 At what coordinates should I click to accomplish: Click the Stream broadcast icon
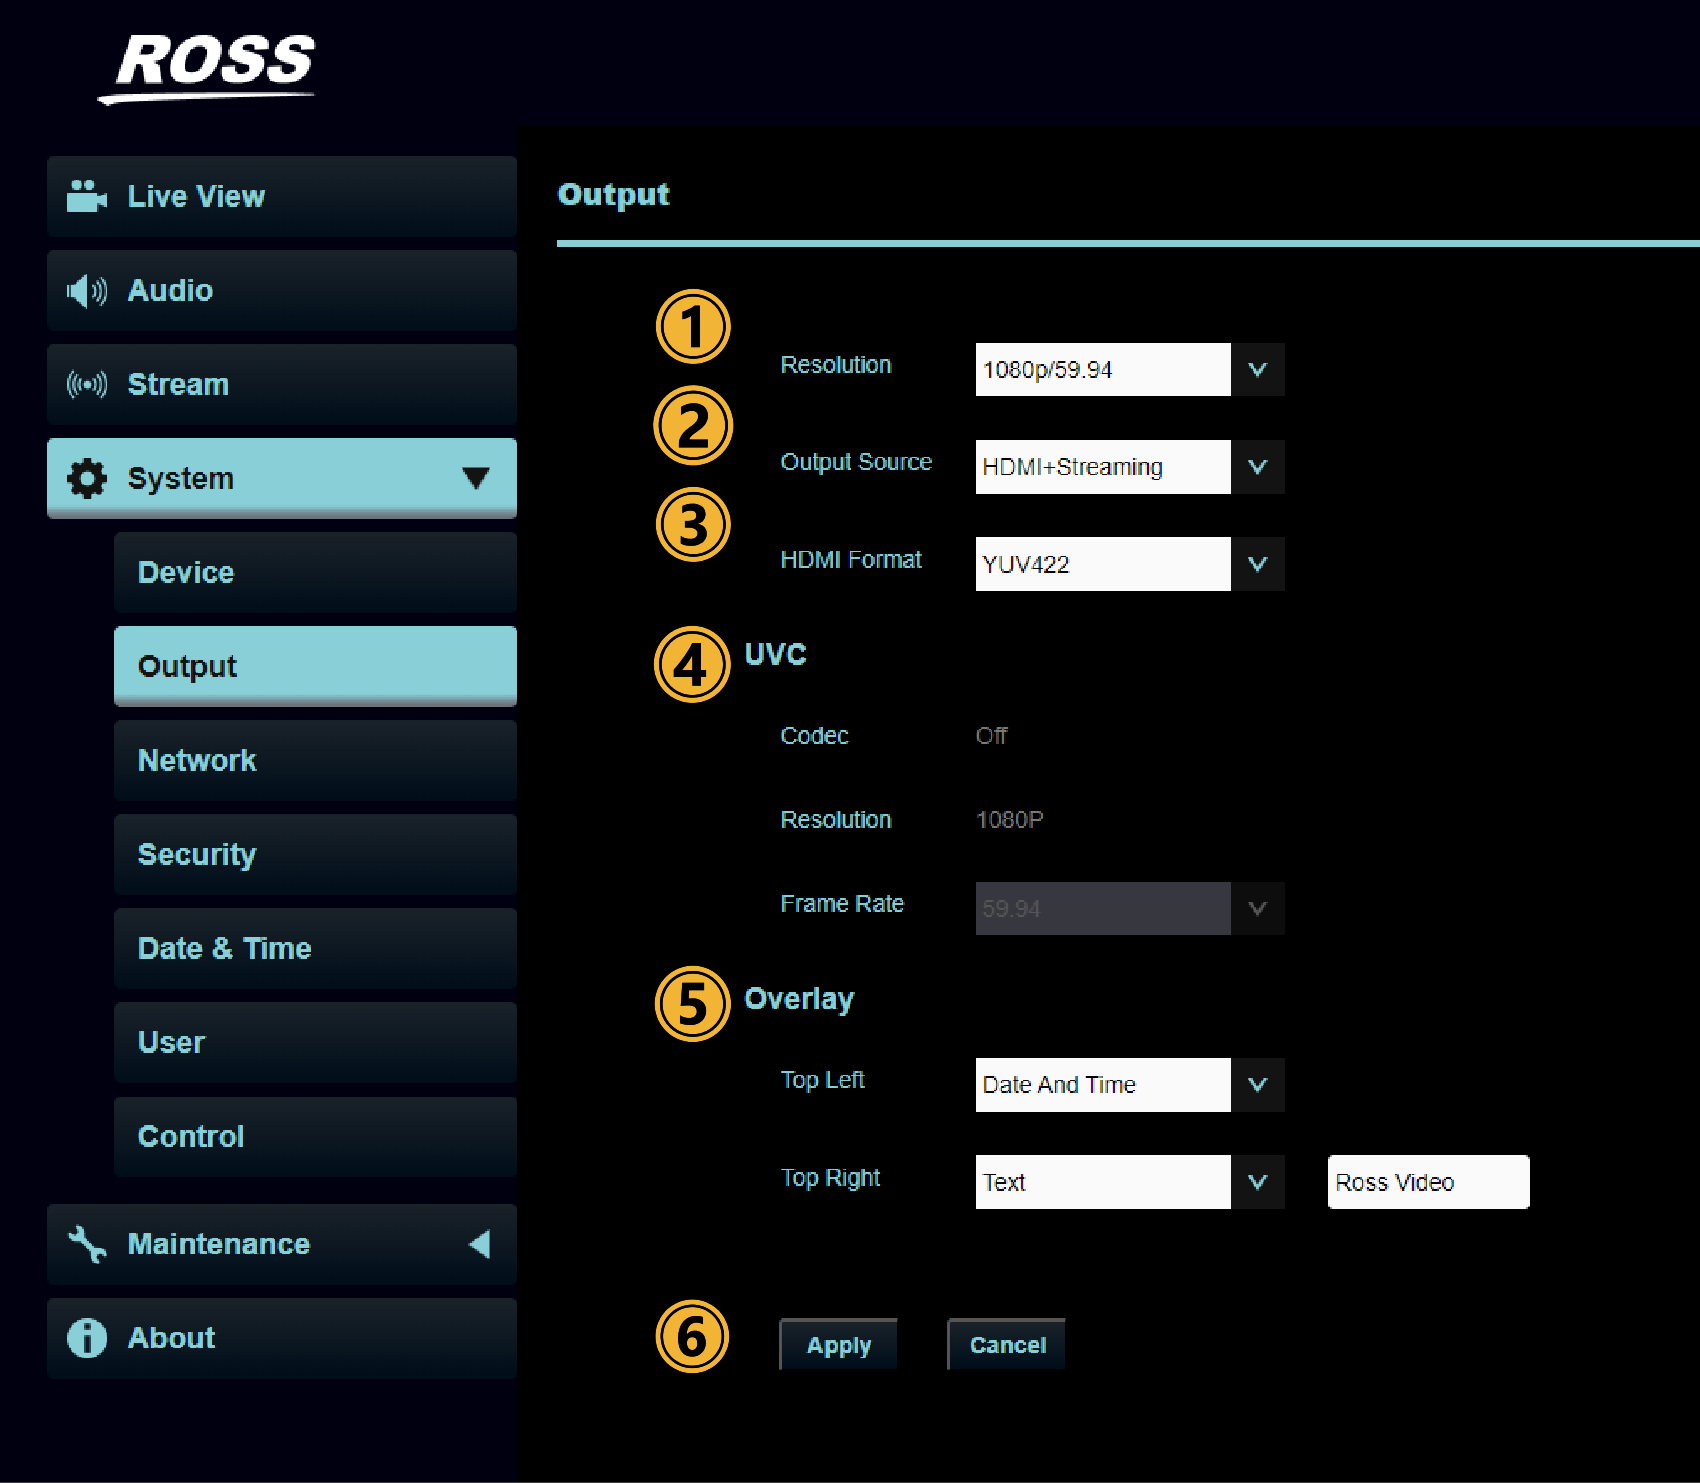pyautogui.click(x=86, y=385)
